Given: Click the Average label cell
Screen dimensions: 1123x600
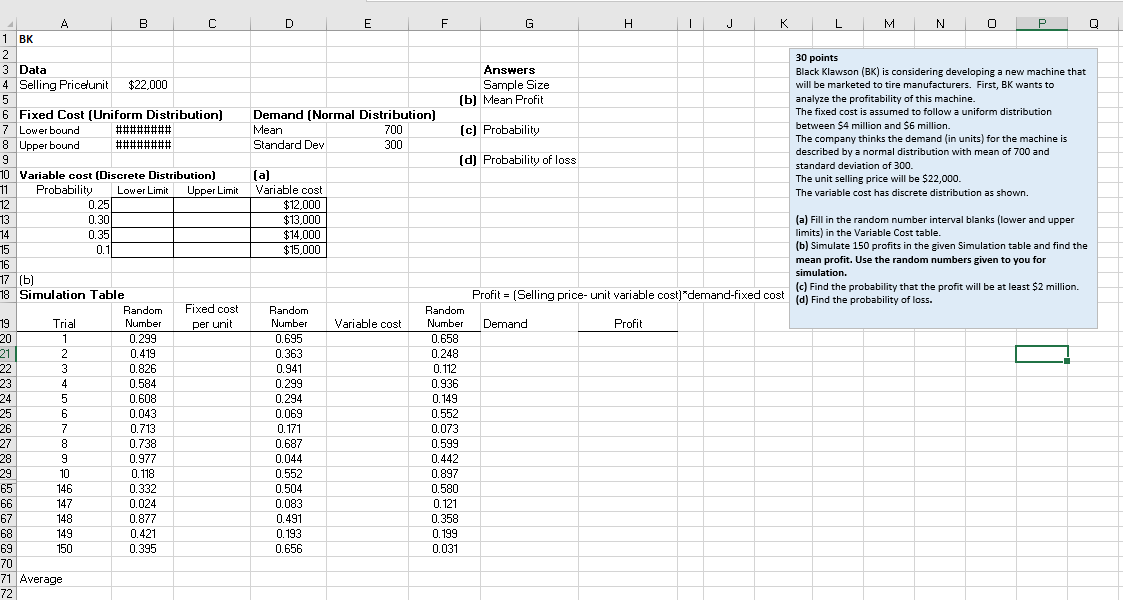Looking at the screenshot, I should coord(64,579).
